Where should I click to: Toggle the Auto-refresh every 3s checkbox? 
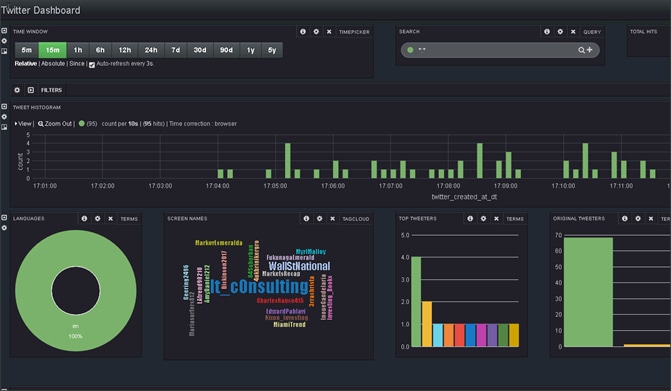point(92,65)
